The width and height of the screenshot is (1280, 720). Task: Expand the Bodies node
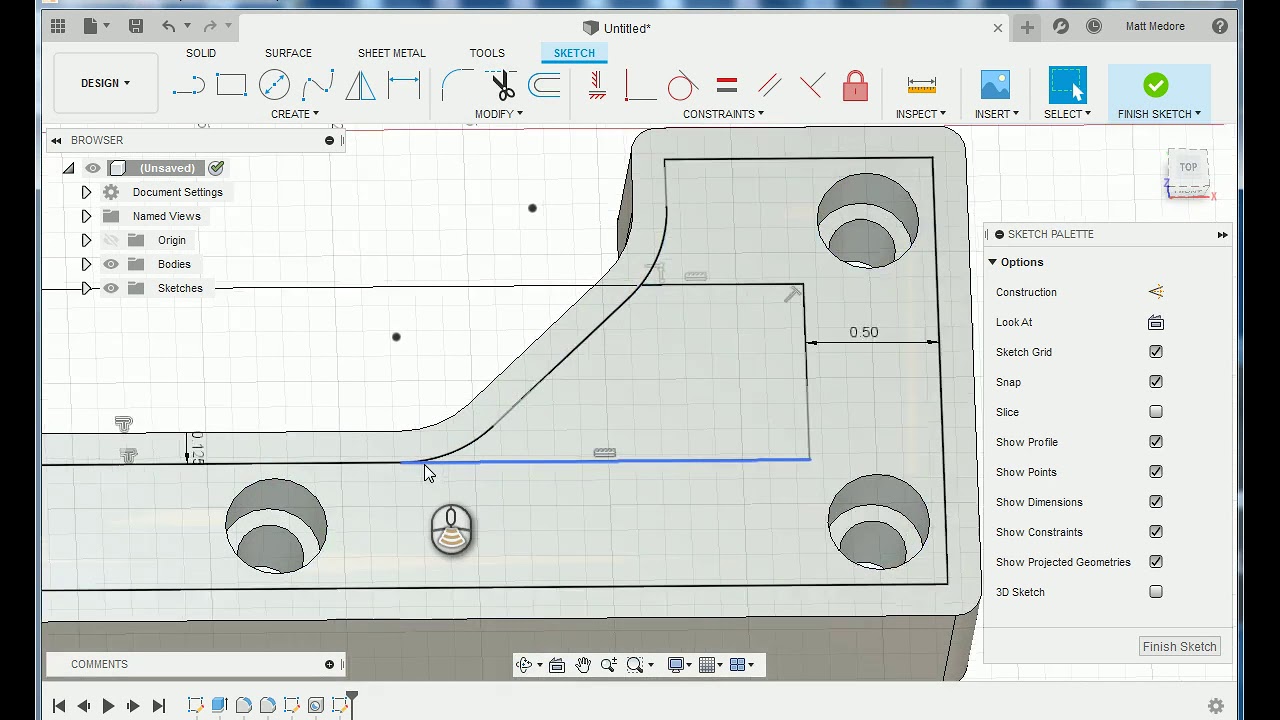[x=86, y=264]
